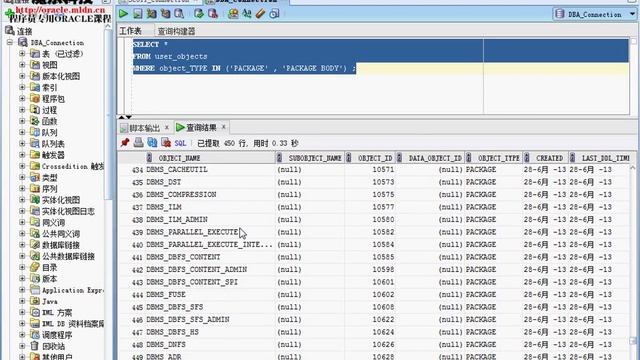Select the 调度程序 scheduler tree item
The width and height of the screenshot is (640, 360).
(x=57, y=335)
